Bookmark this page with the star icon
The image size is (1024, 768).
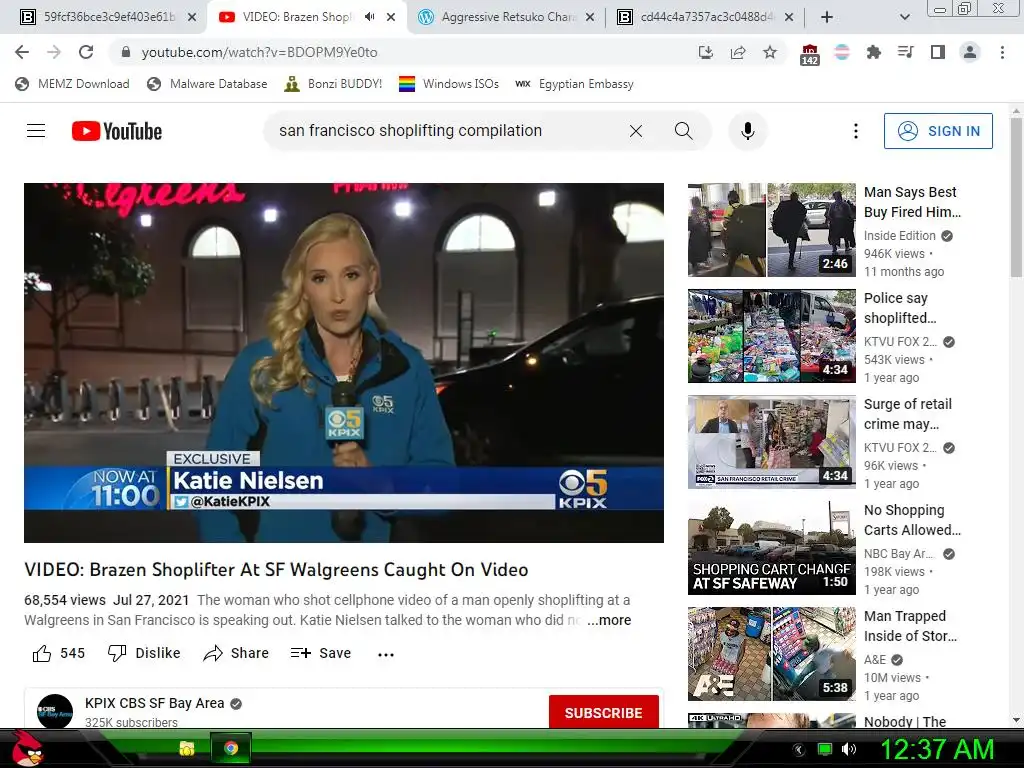pyautogui.click(x=770, y=52)
